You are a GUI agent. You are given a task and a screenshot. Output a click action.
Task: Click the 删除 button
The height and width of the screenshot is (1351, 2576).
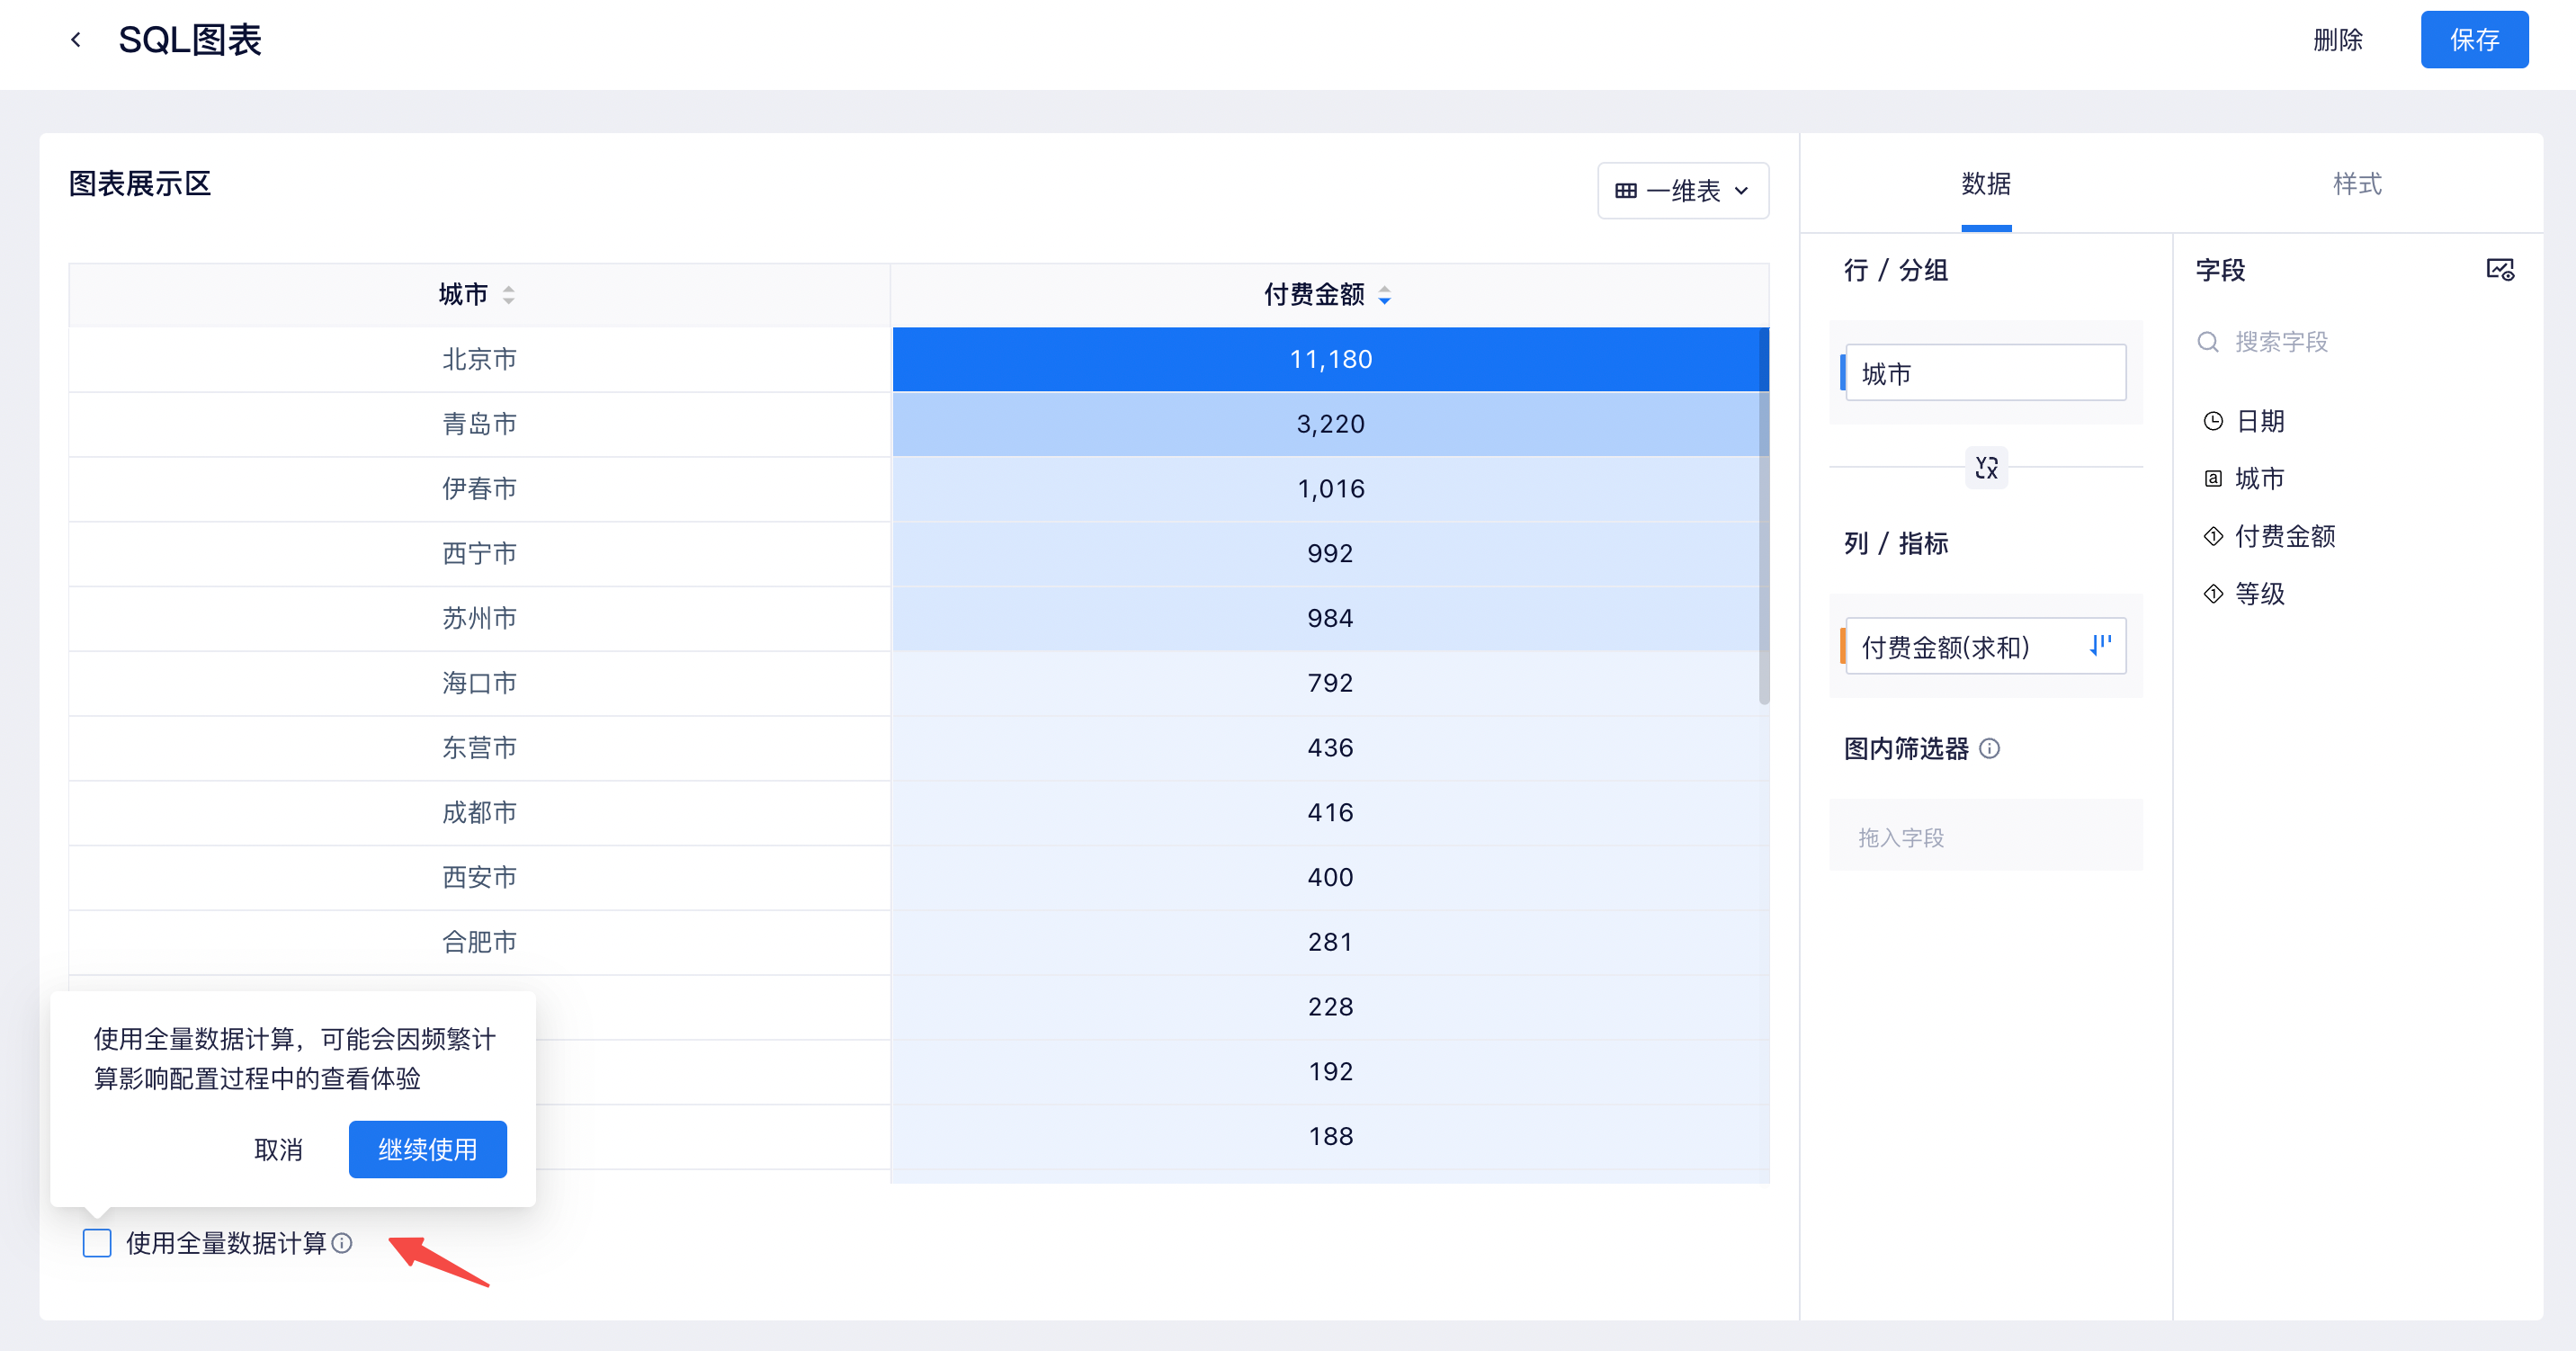[x=2338, y=40]
